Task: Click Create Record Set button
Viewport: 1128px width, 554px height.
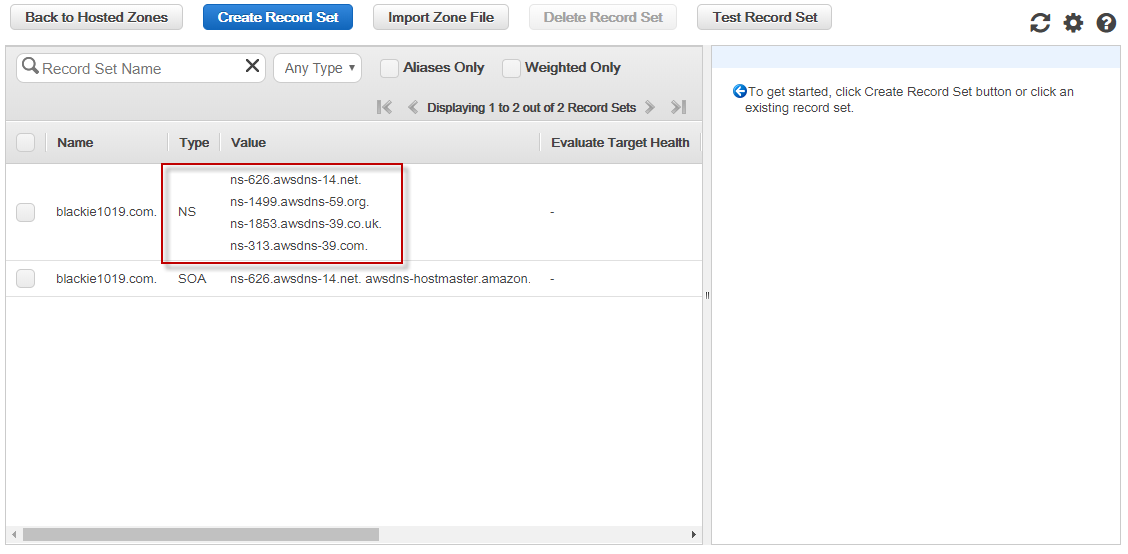Action: [x=278, y=17]
